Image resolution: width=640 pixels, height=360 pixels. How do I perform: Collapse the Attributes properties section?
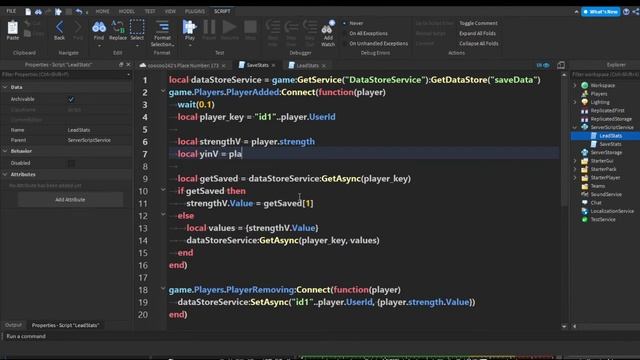click(5, 174)
